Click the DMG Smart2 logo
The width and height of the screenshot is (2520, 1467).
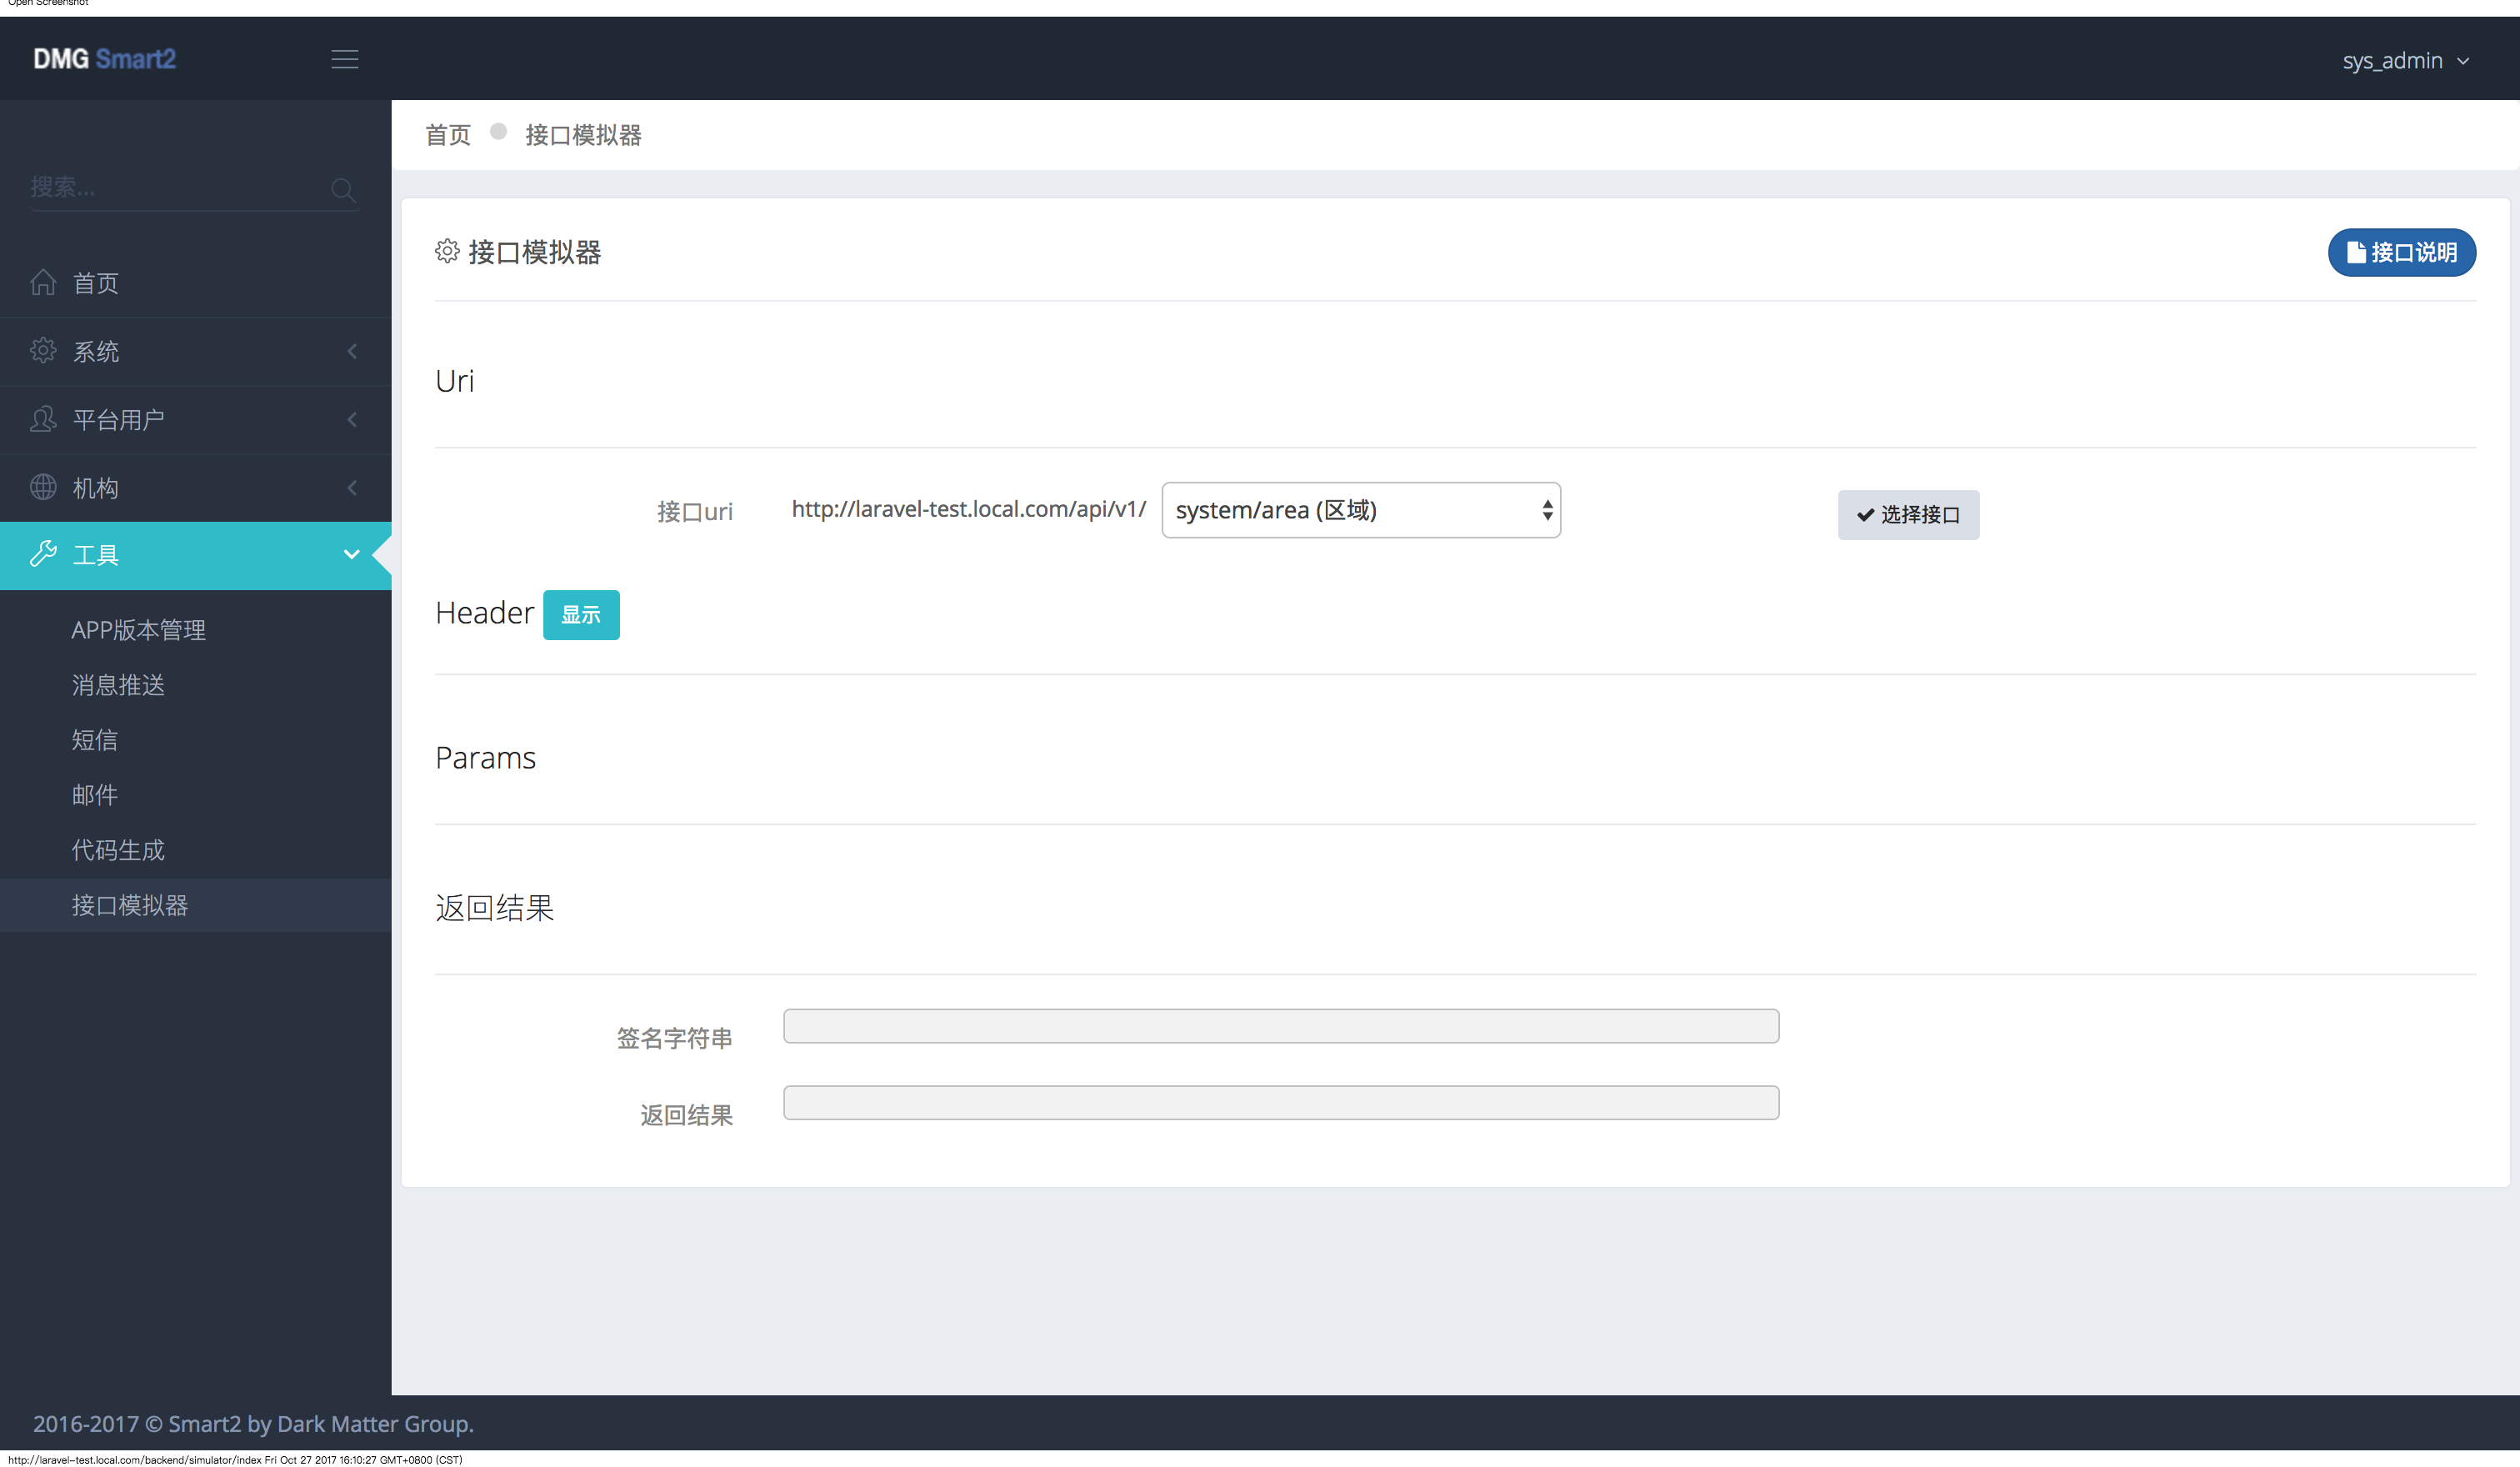click(104, 59)
